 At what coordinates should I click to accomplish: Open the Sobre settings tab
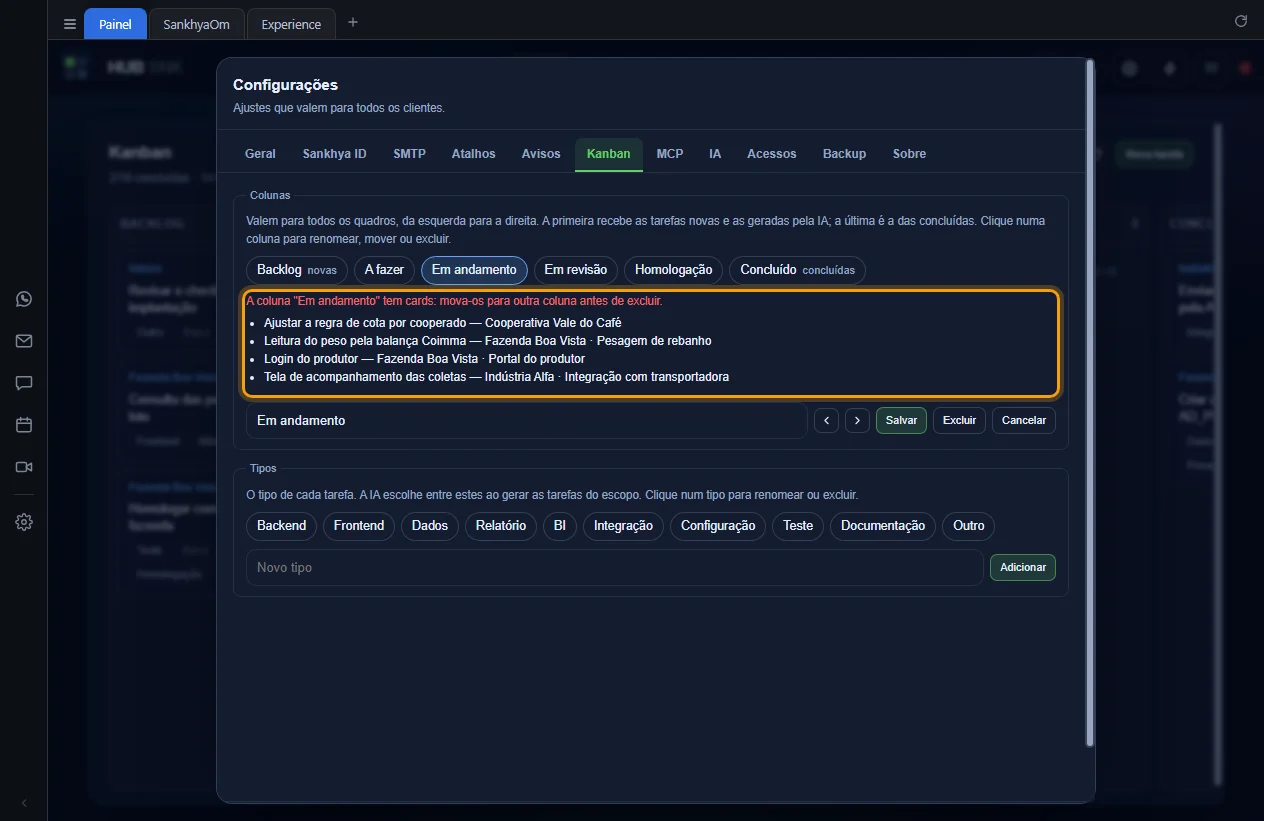(910, 154)
